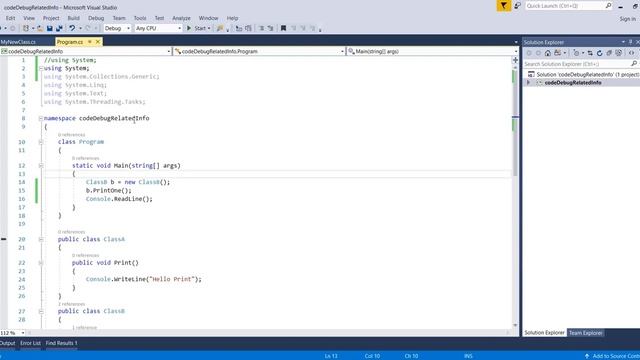Click the Find in Files icon

pyautogui.click(x=220, y=28)
